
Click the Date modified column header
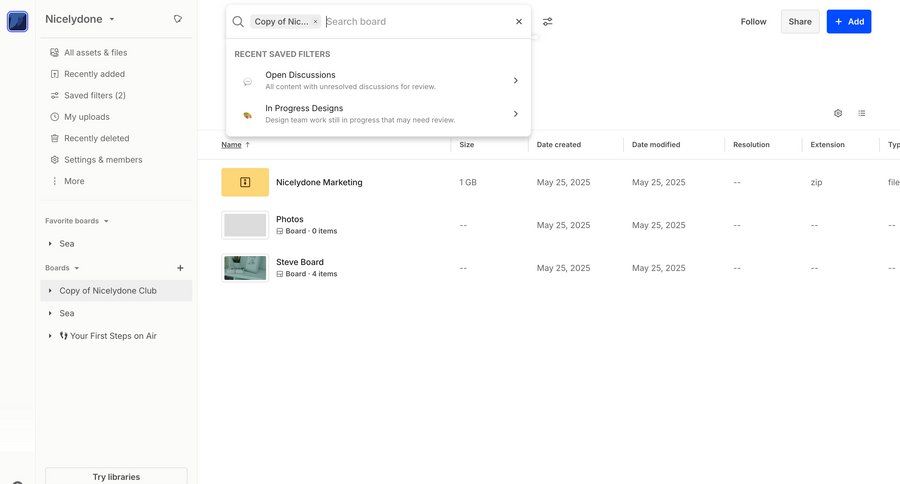pos(655,145)
